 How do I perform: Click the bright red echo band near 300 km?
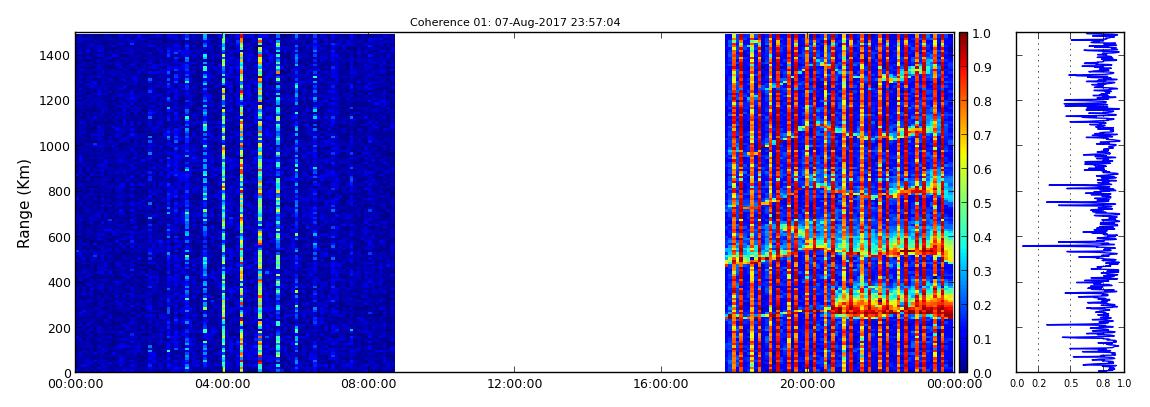(891, 302)
